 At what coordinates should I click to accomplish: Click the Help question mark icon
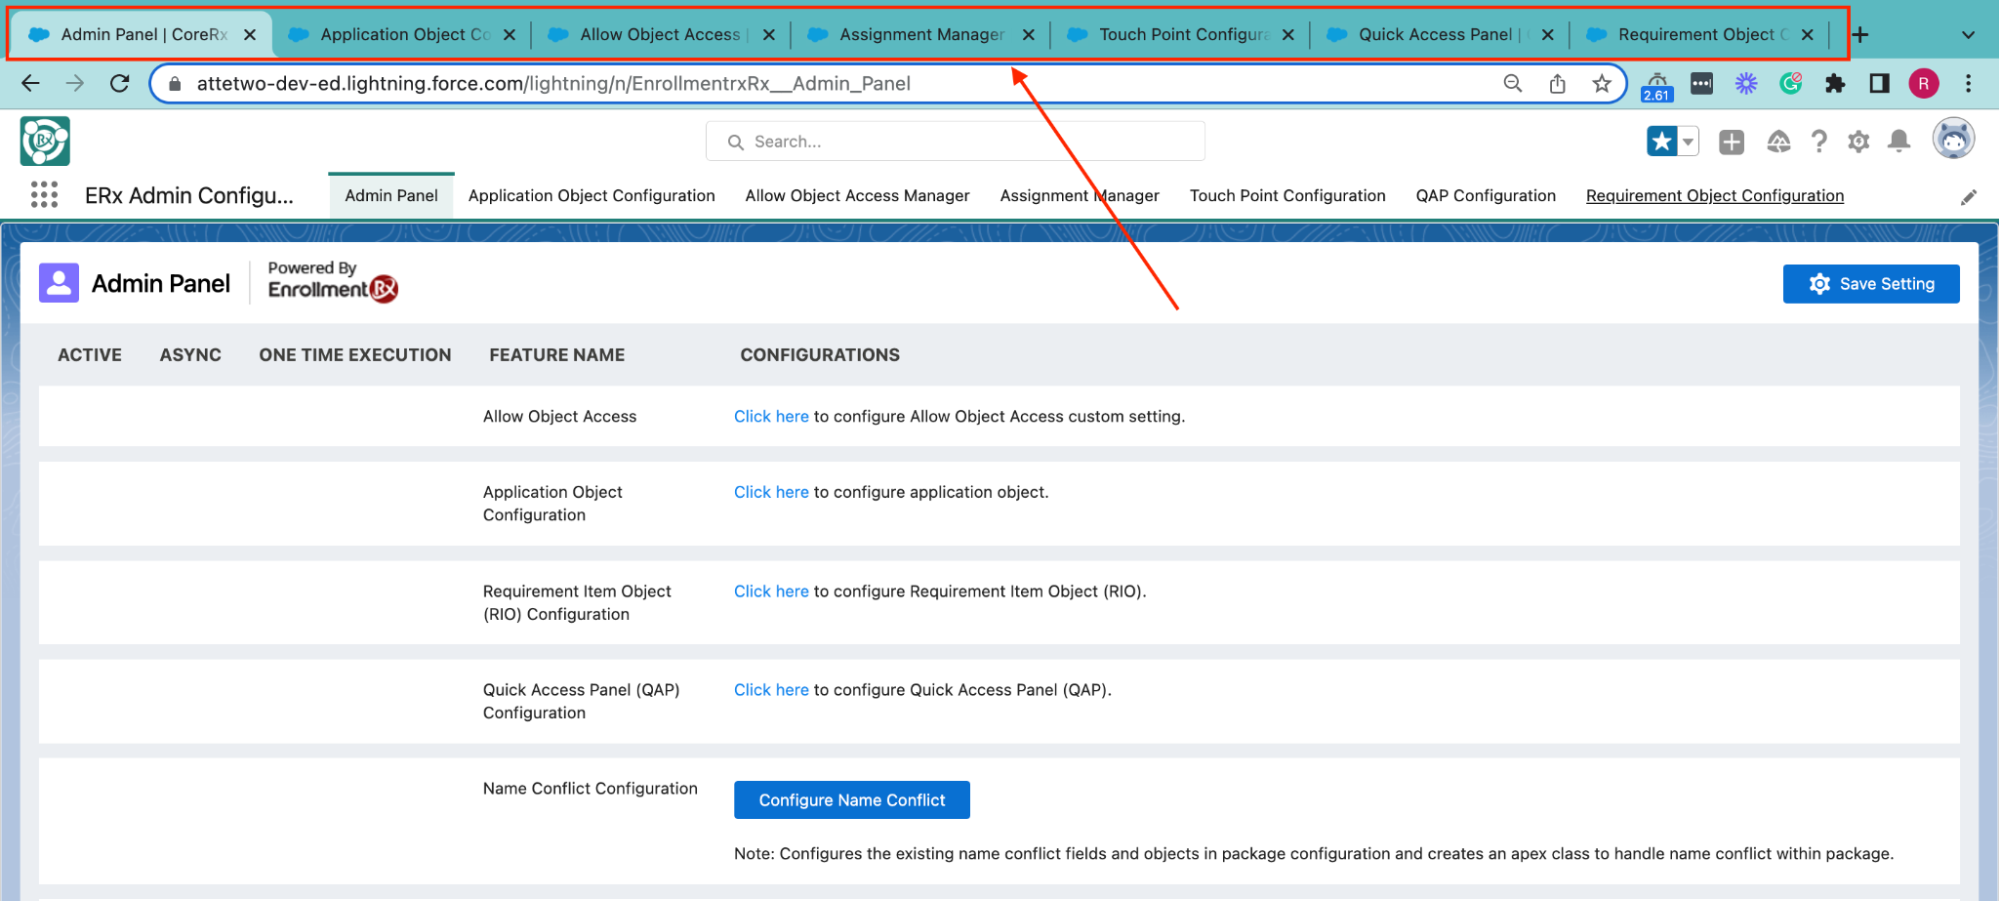tap(1819, 142)
